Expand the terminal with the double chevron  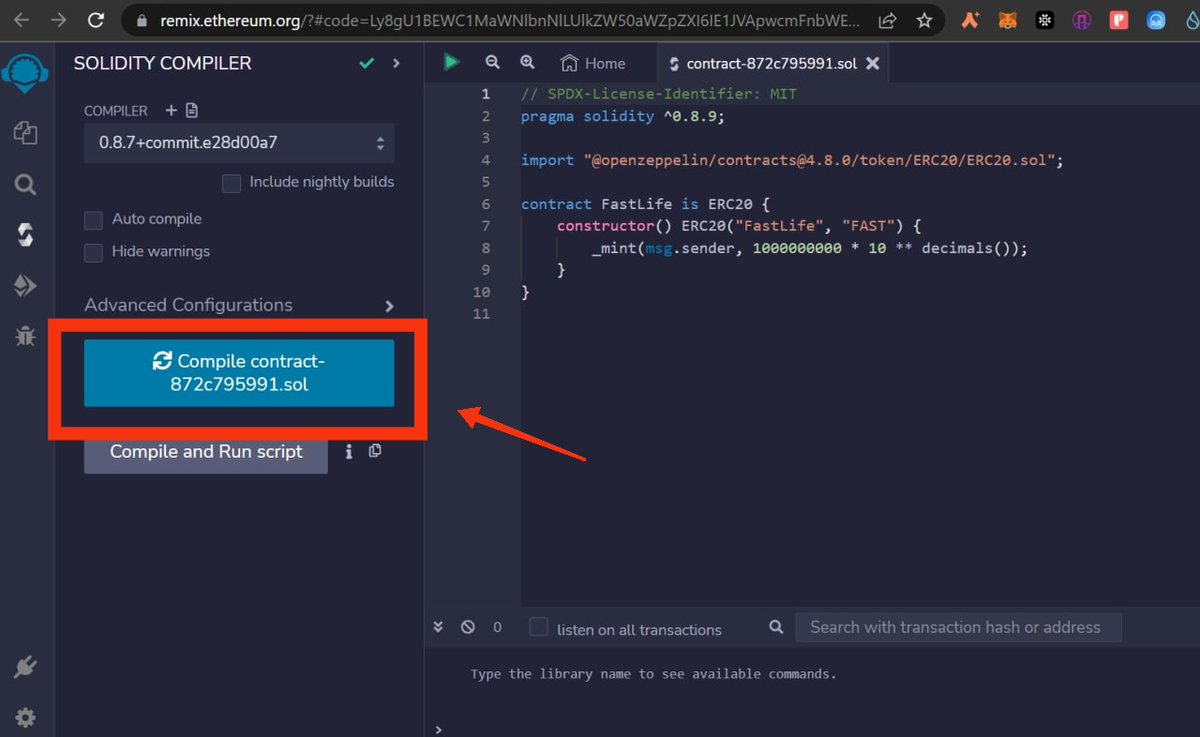[438, 626]
